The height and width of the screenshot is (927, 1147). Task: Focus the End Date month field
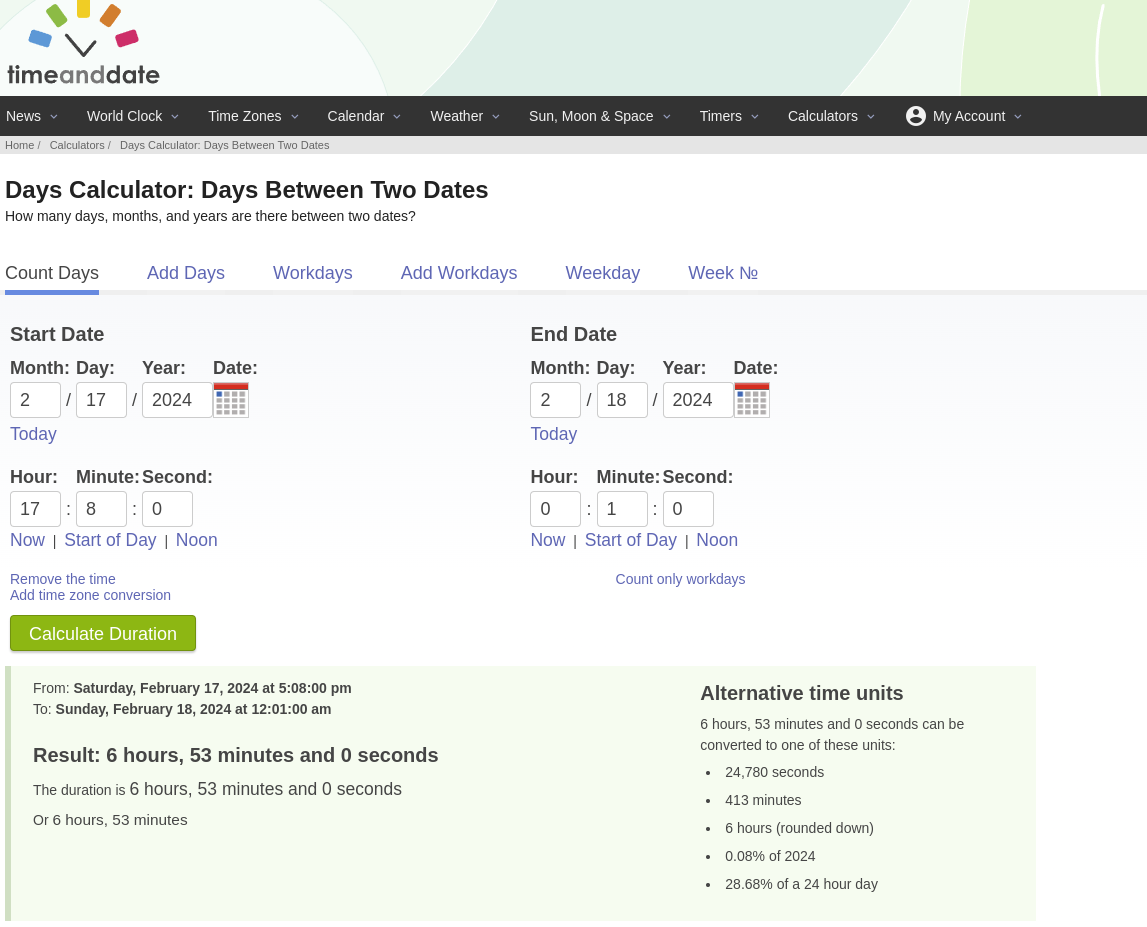tap(555, 400)
